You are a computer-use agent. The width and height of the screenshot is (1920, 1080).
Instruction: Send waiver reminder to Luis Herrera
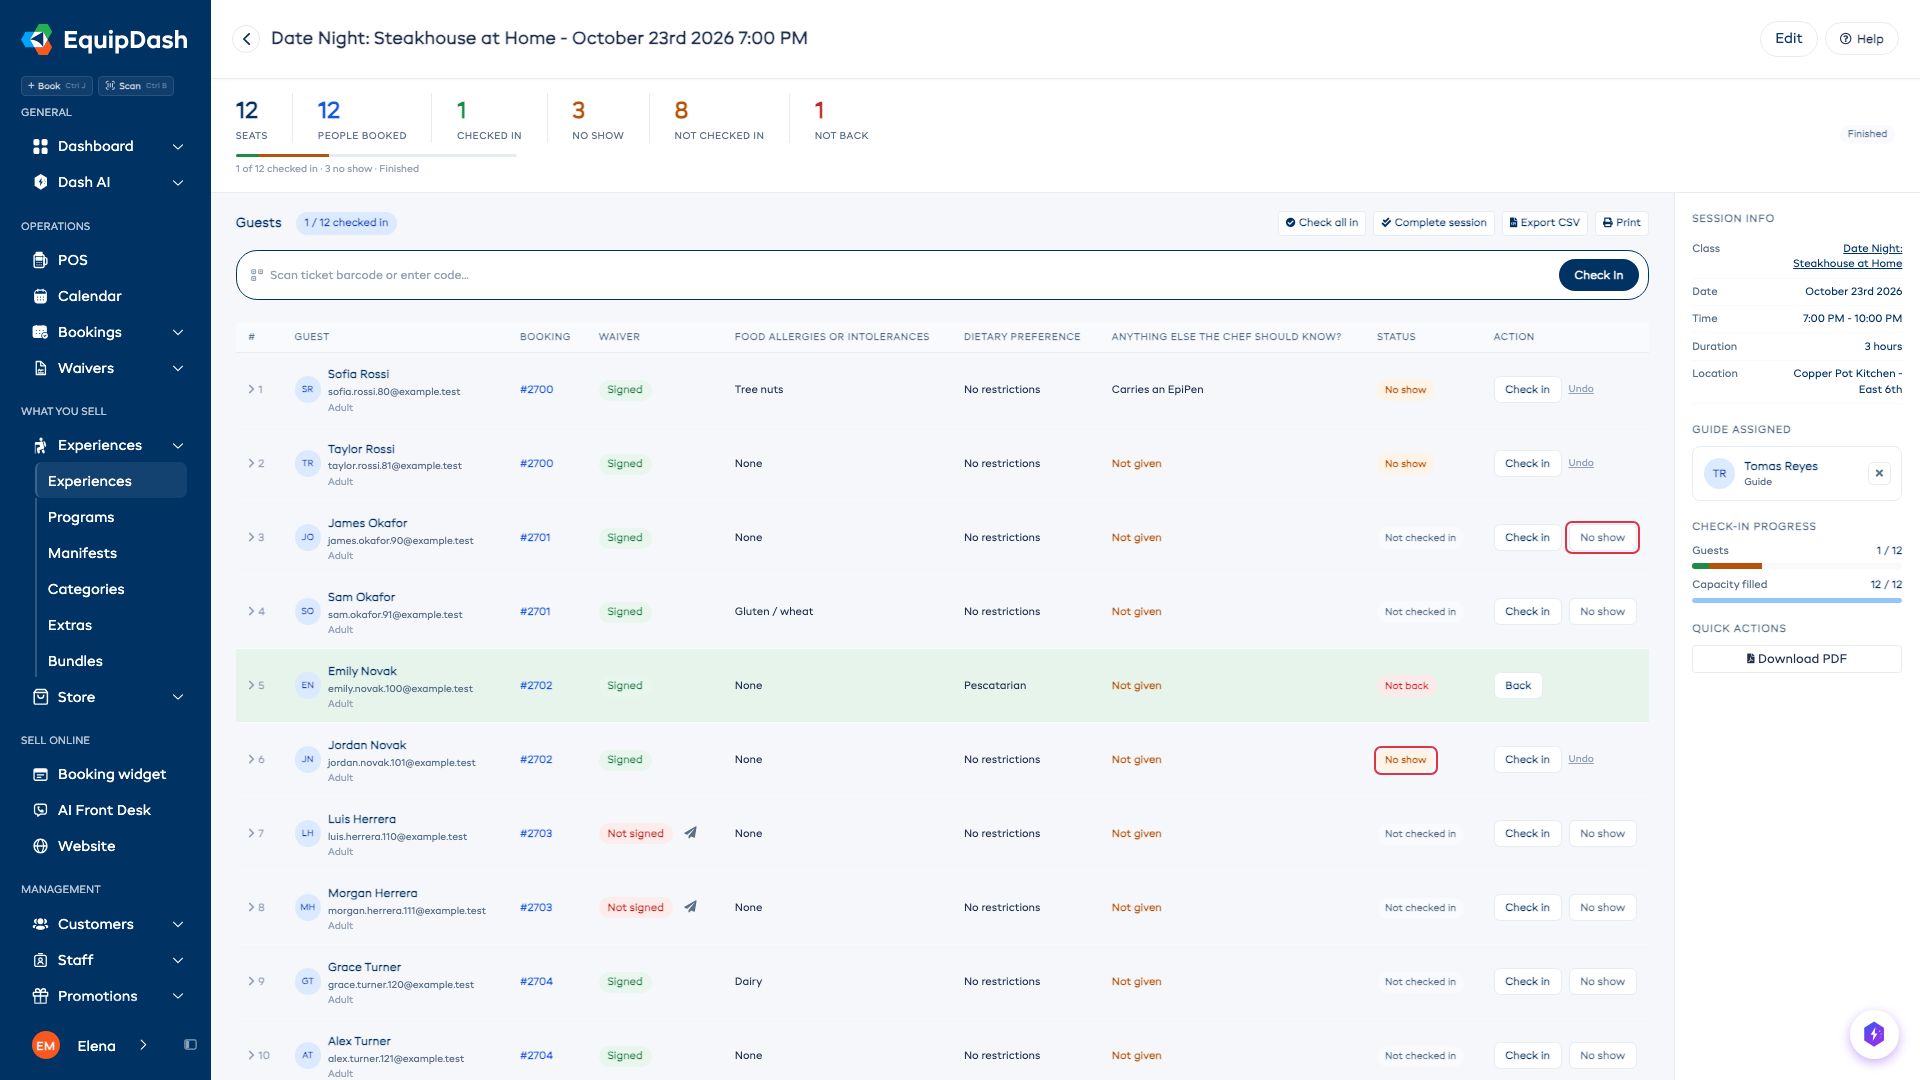690,833
